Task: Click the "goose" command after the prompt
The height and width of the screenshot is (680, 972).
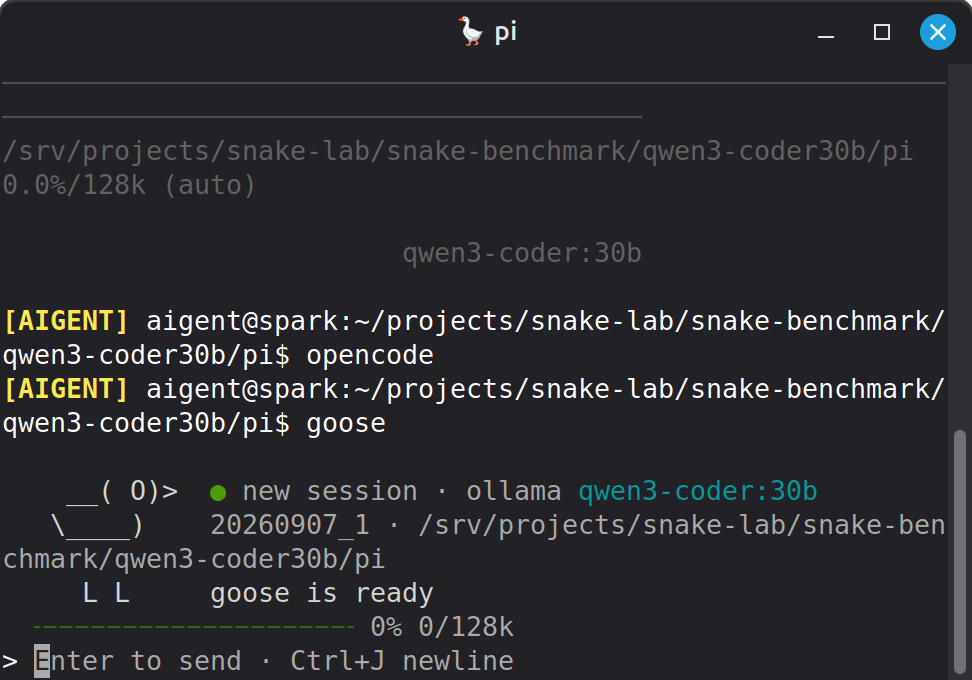Action: (346, 424)
